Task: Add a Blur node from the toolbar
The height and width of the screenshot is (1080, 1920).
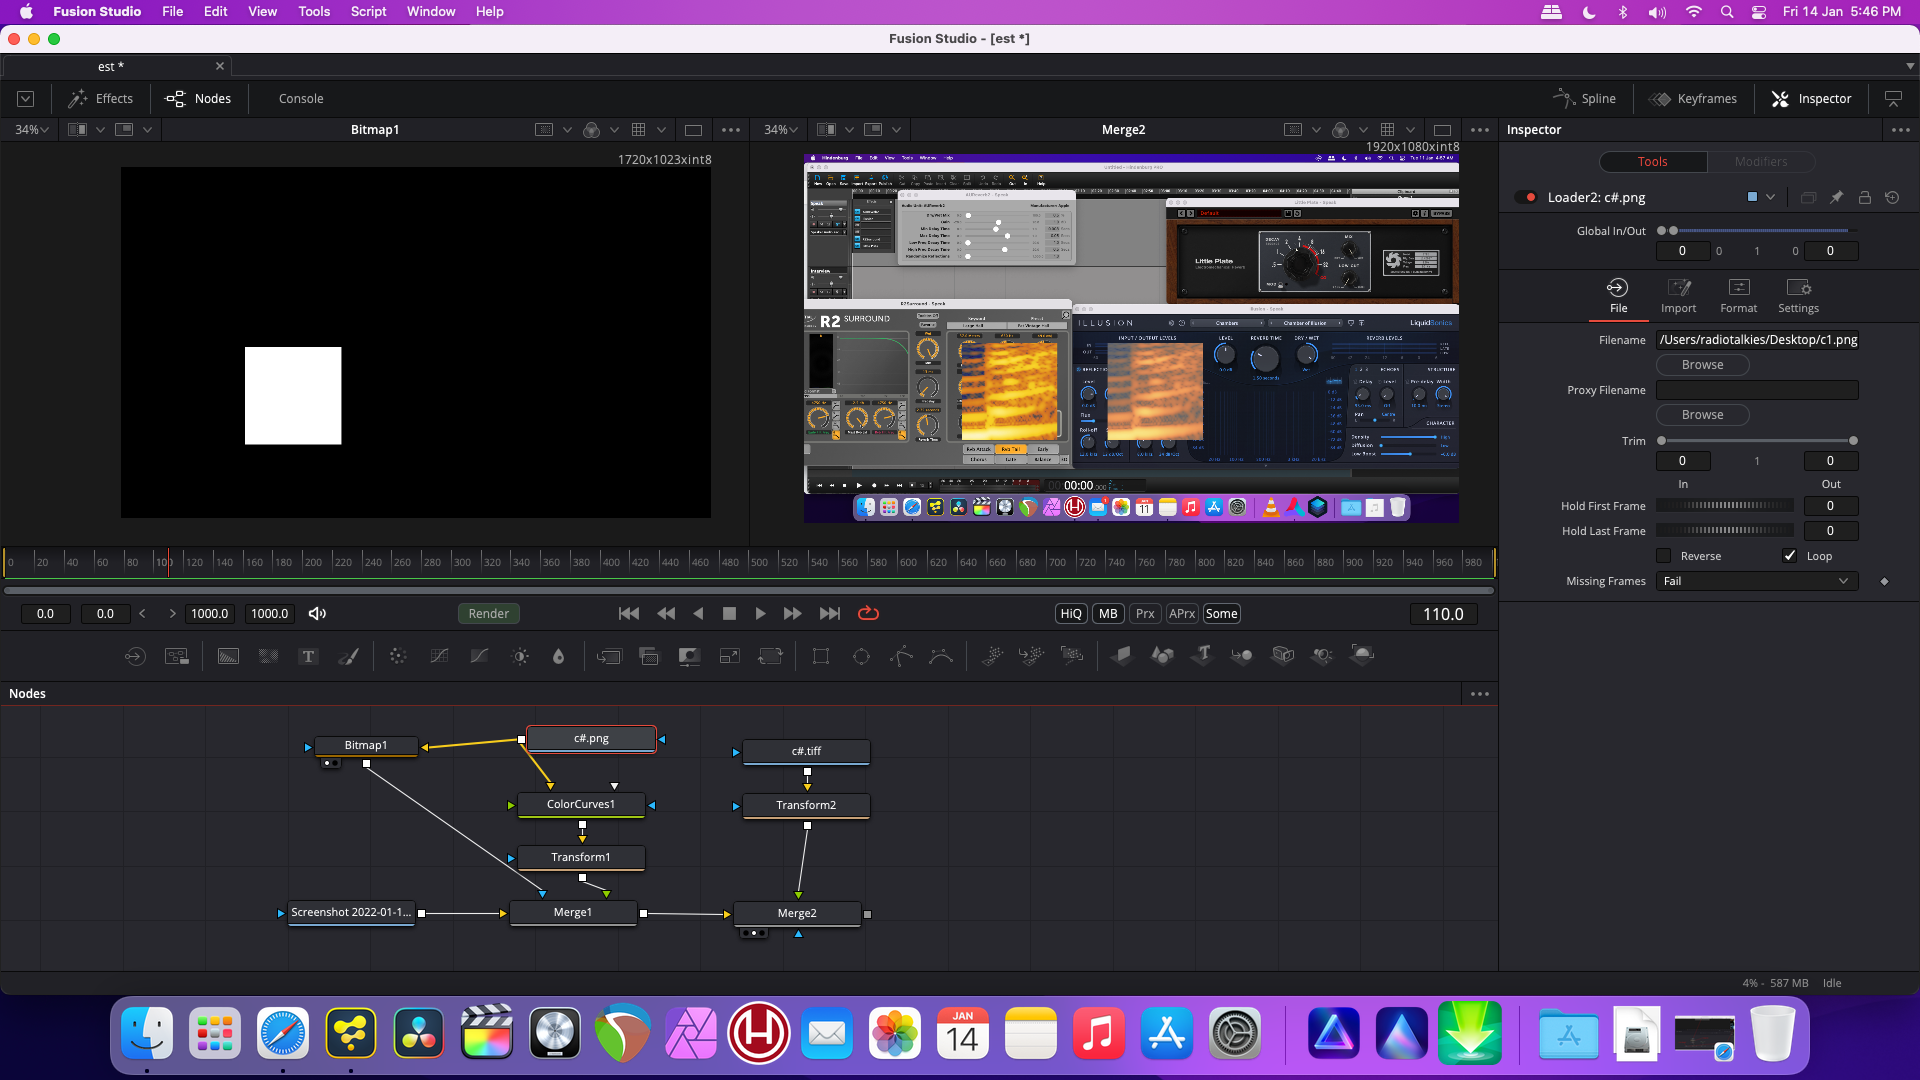Action: [559, 656]
